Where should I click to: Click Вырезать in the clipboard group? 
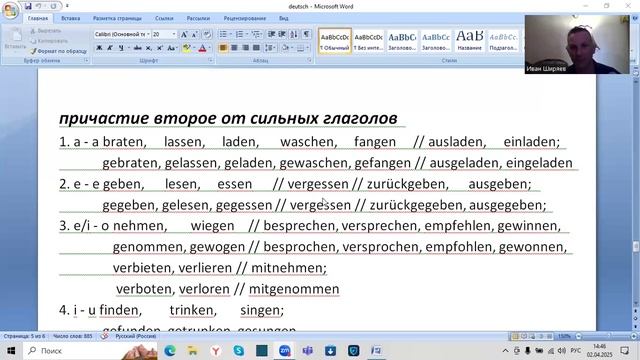[x=46, y=31]
